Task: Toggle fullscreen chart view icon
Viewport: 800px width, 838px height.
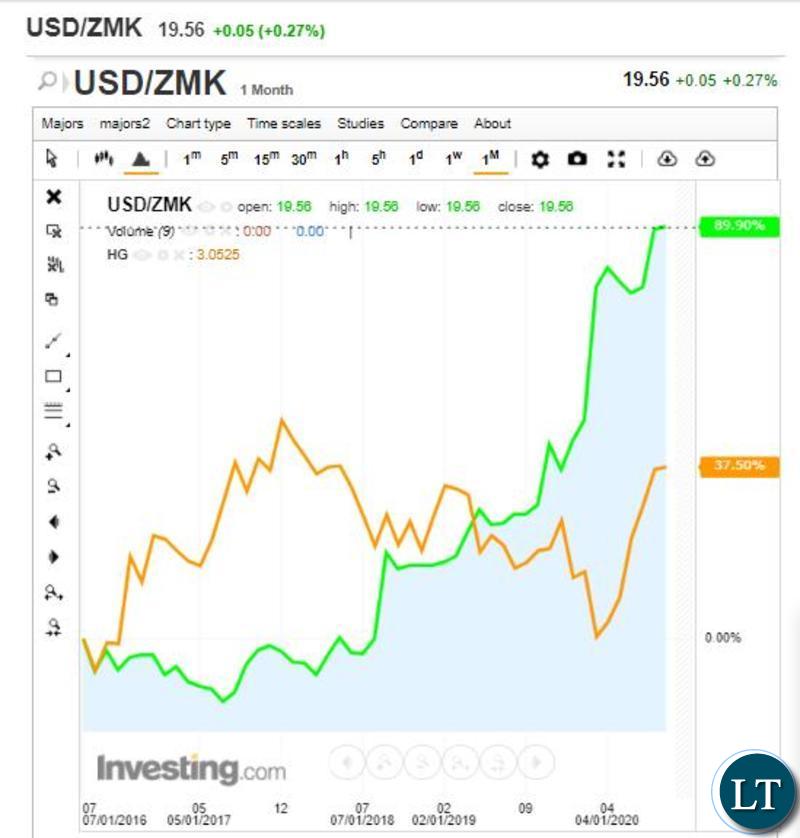Action: click(x=616, y=159)
